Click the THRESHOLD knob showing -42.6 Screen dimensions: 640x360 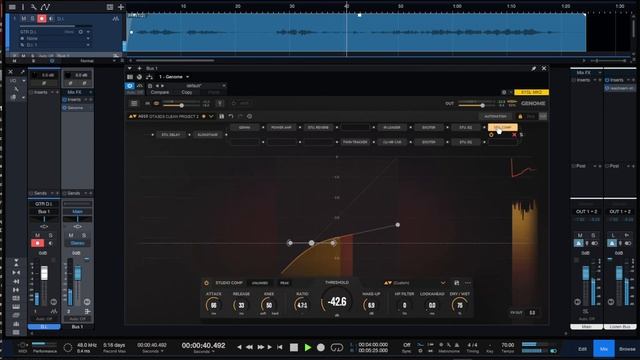click(x=337, y=302)
